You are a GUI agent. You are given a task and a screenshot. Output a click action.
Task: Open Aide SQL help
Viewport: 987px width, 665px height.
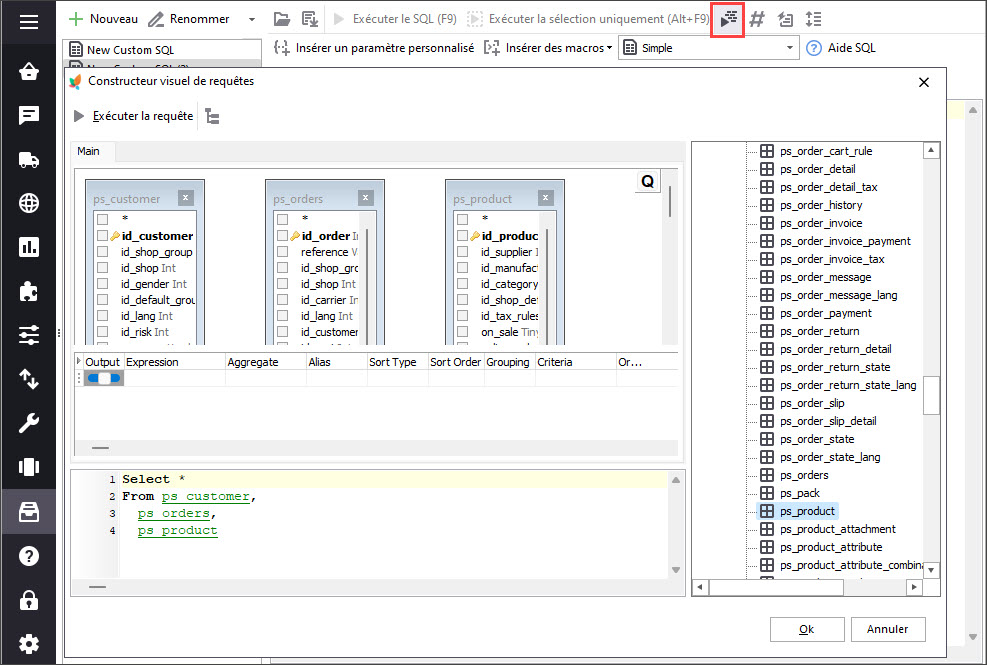(841, 48)
